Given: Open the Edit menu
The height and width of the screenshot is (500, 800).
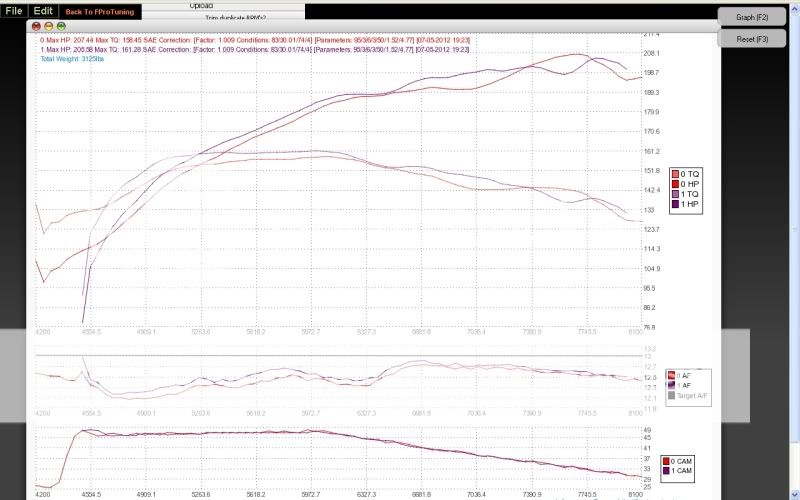Looking at the screenshot, I should pyautogui.click(x=42, y=11).
